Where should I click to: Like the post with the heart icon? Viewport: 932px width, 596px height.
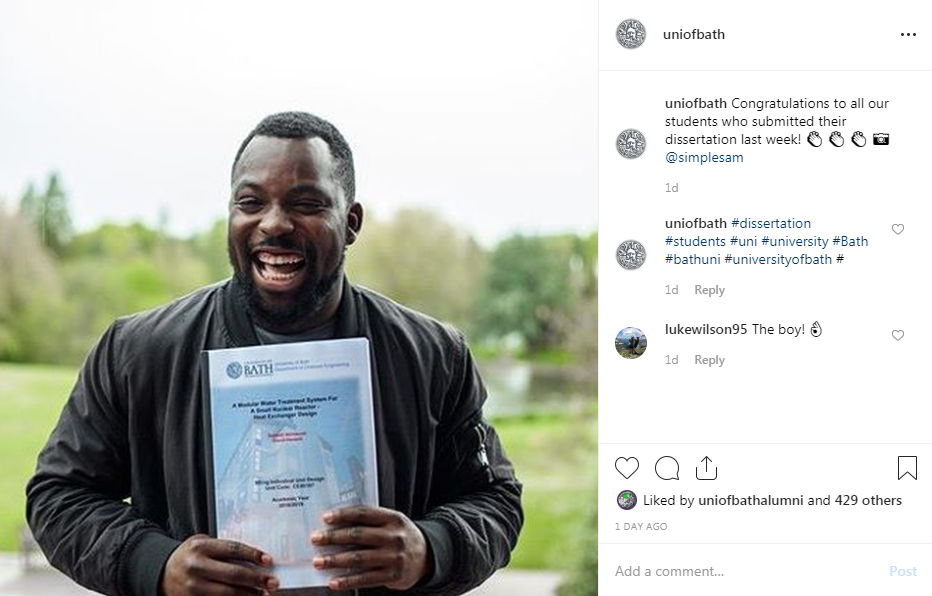click(626, 468)
